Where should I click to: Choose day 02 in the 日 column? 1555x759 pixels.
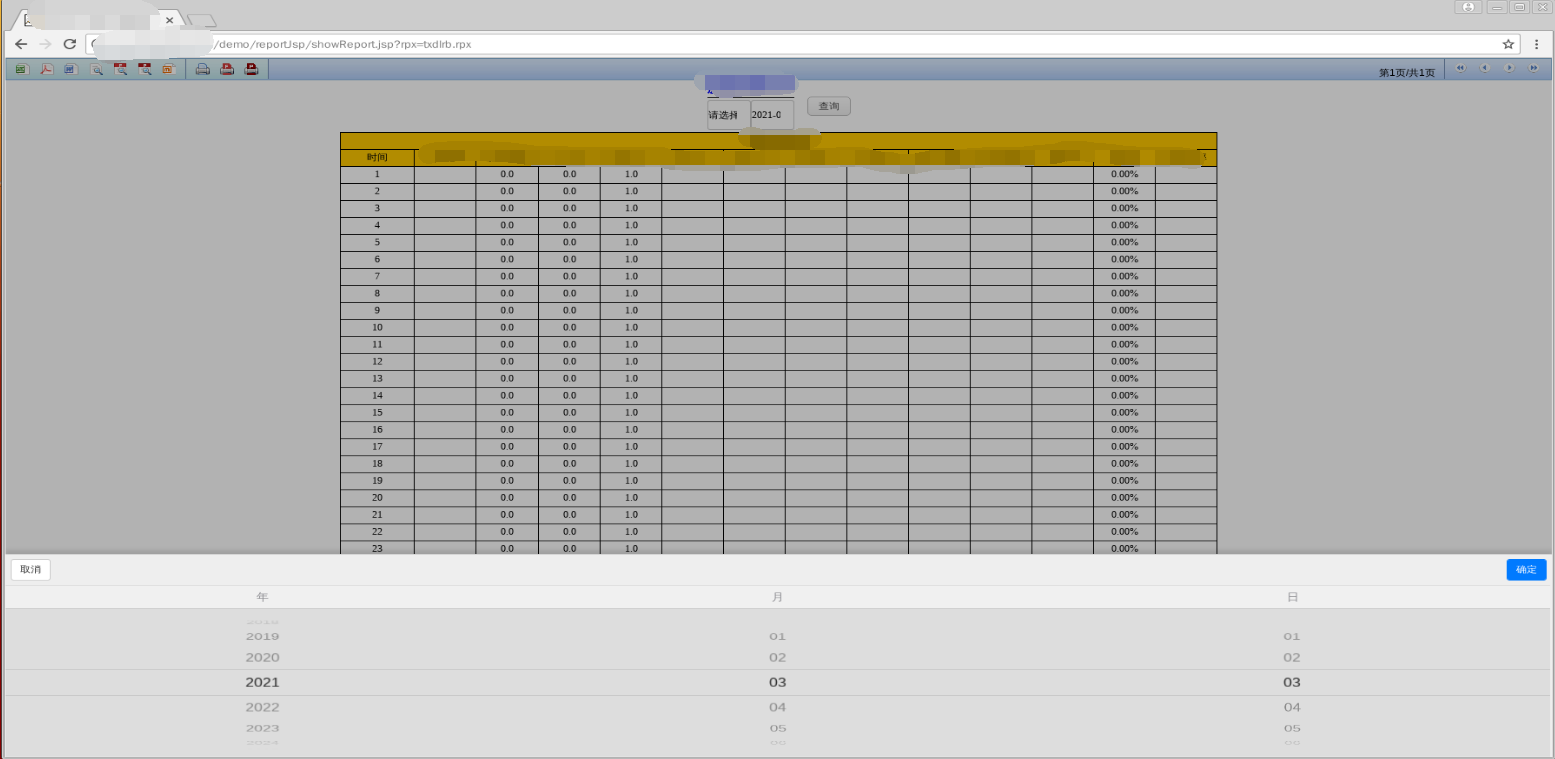point(1292,658)
